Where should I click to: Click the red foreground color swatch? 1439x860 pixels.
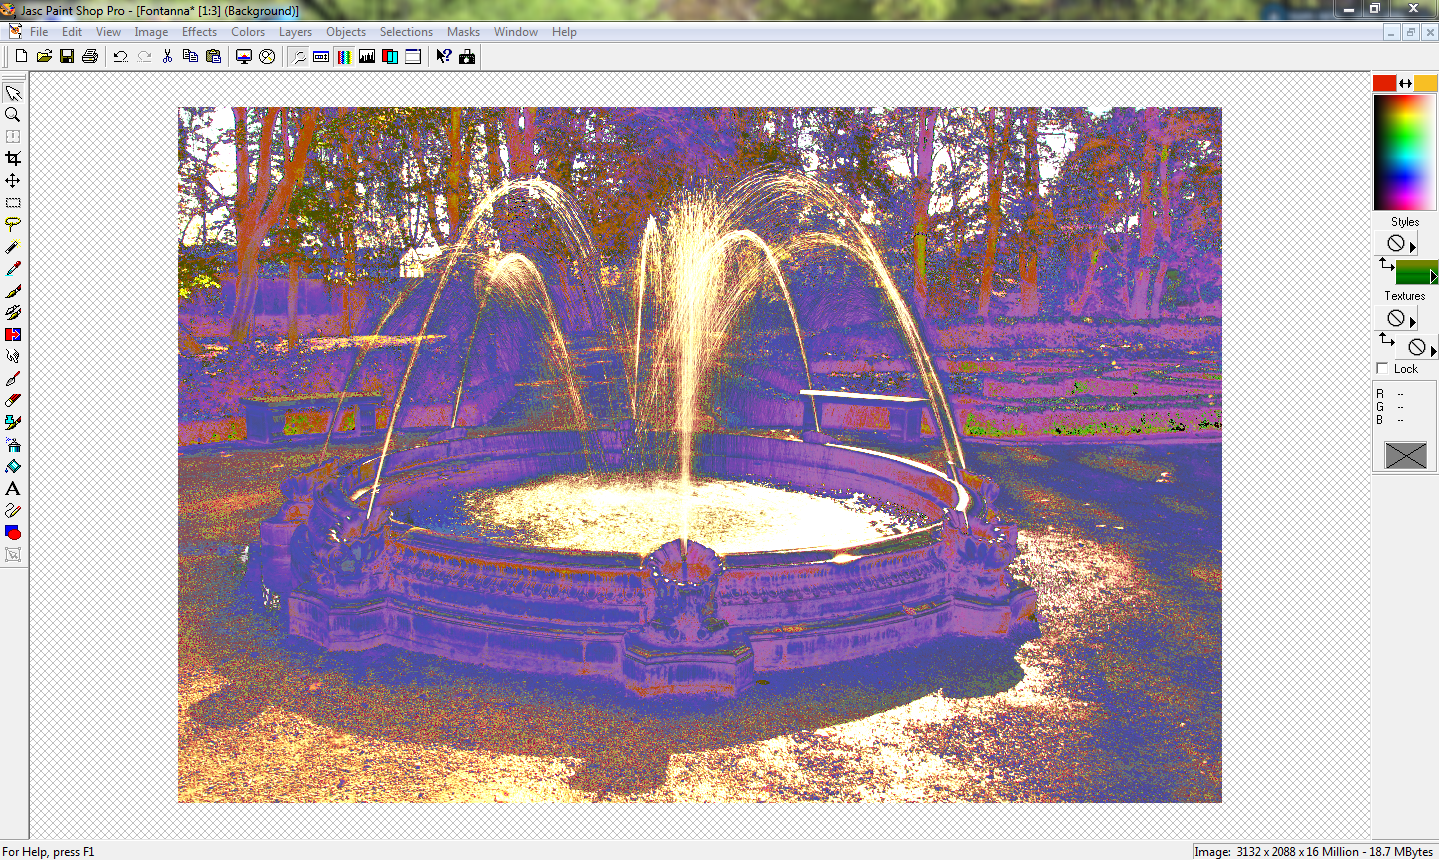coord(1384,83)
